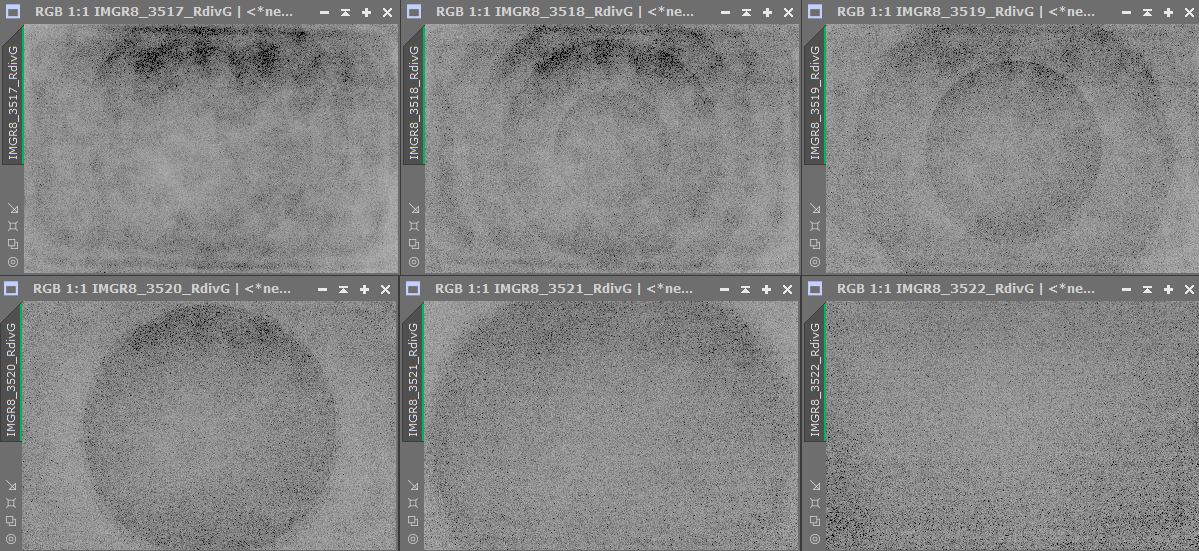Click the circular target icon in IMGR8_3522_RdivG window

pyautogui.click(x=815, y=538)
